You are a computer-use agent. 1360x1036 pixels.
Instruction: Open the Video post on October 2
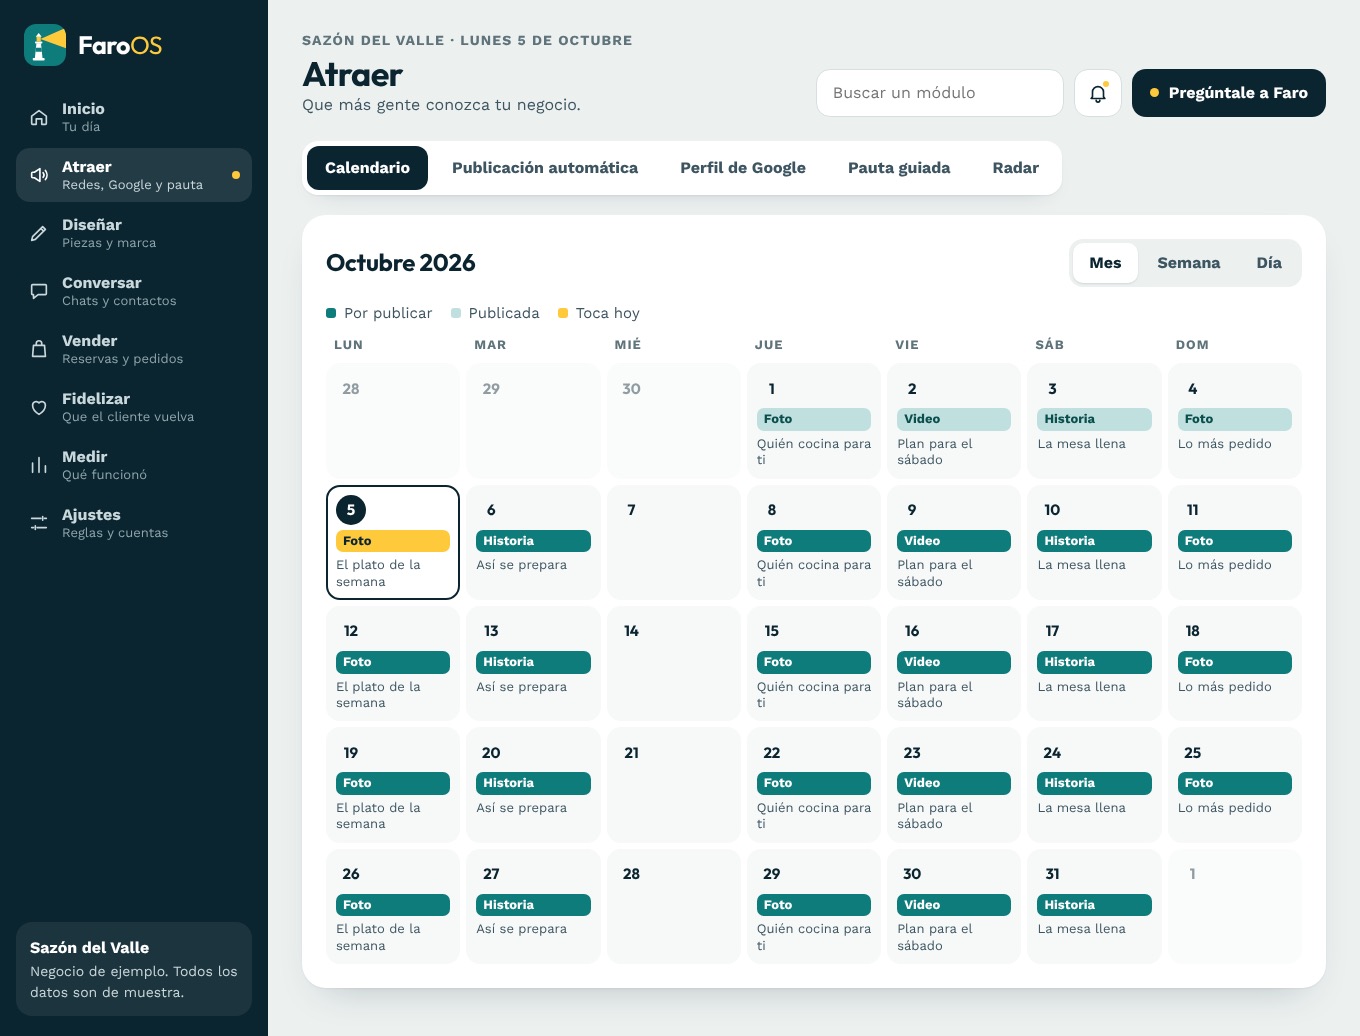click(x=954, y=419)
